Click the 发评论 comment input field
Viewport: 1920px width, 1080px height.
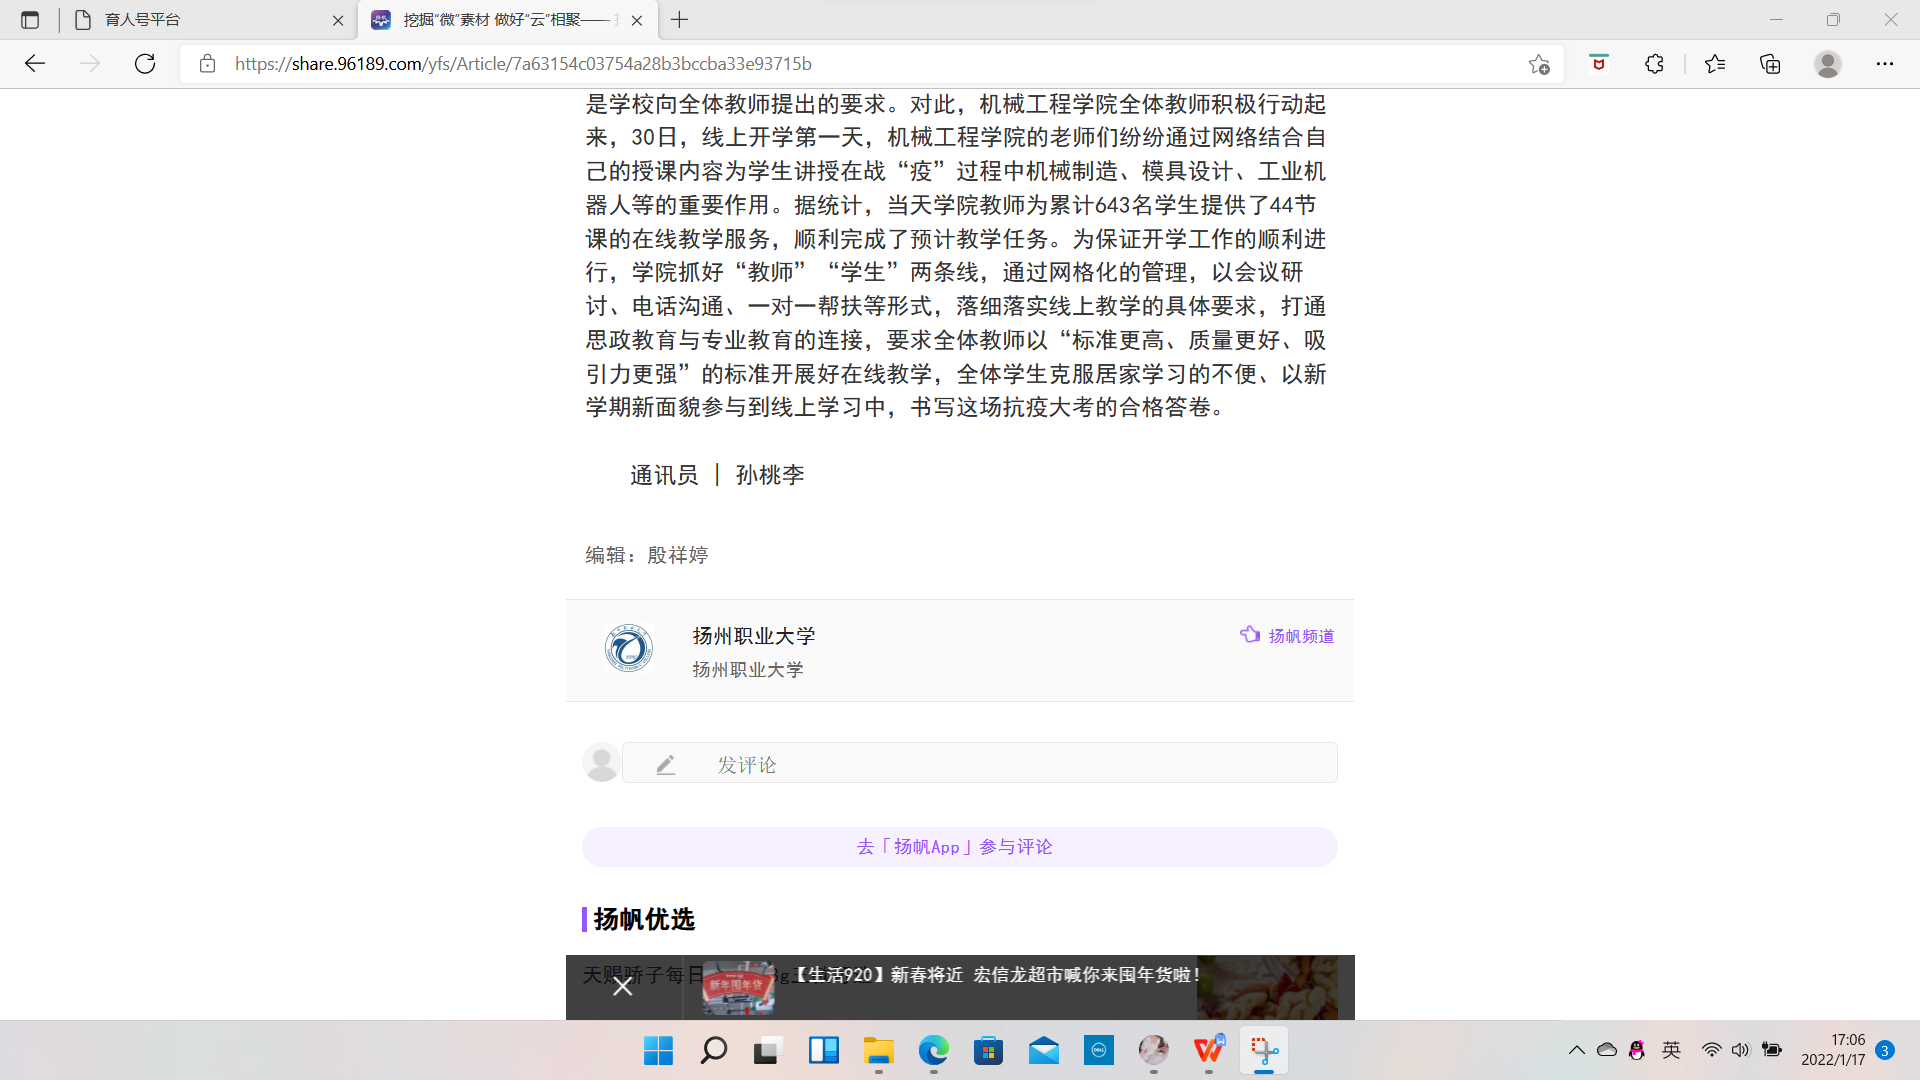(978, 763)
